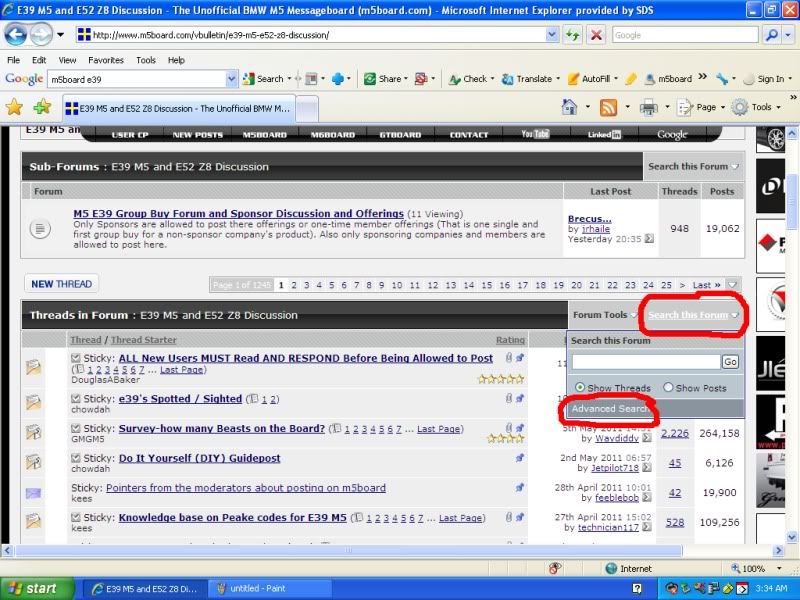Open Do It Yourself (DIY) Guidepost thread
Image resolution: width=800 pixels, height=600 pixels.
pyautogui.click(x=199, y=458)
